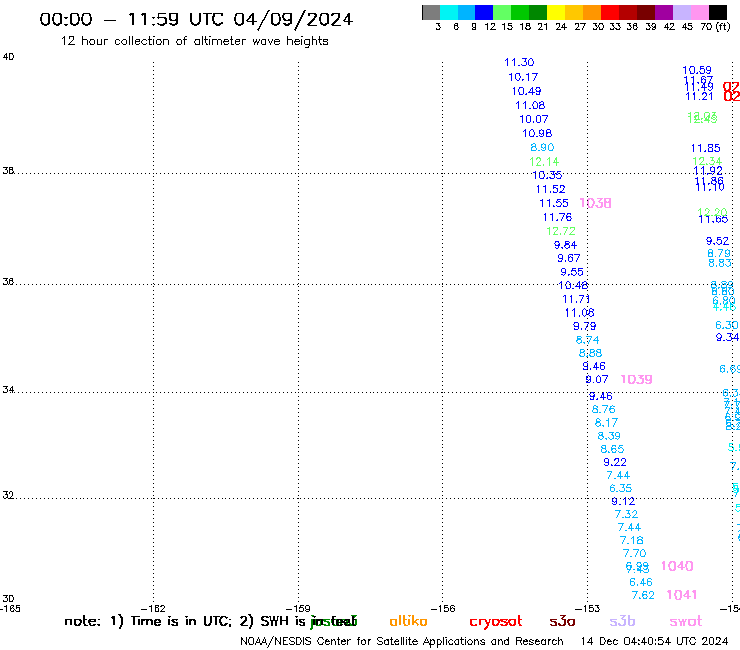Image resolution: width=740 pixels, height=650 pixels.
Task: Click wave height value 11.52
Action: (x=550, y=189)
